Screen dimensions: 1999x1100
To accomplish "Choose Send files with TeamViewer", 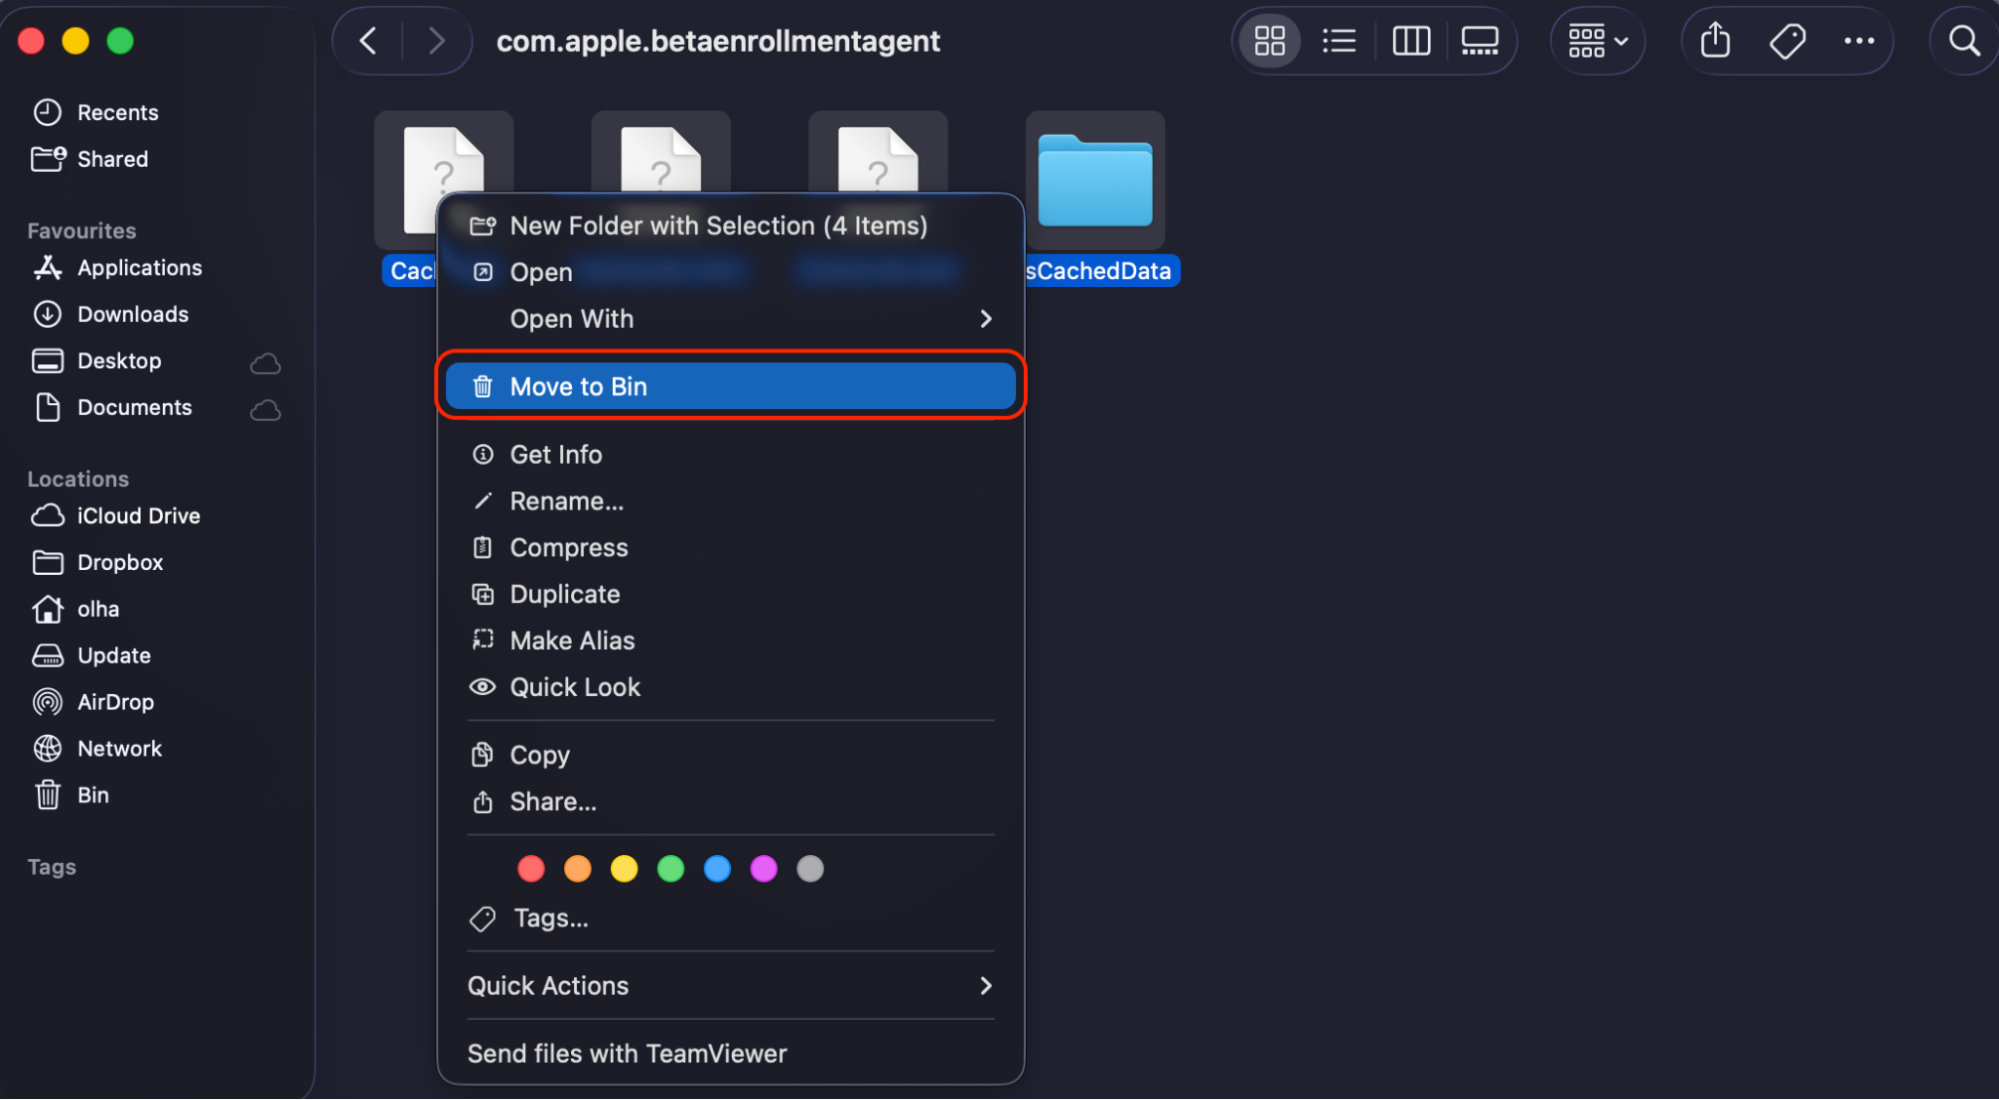I will pyautogui.click(x=730, y=1054).
